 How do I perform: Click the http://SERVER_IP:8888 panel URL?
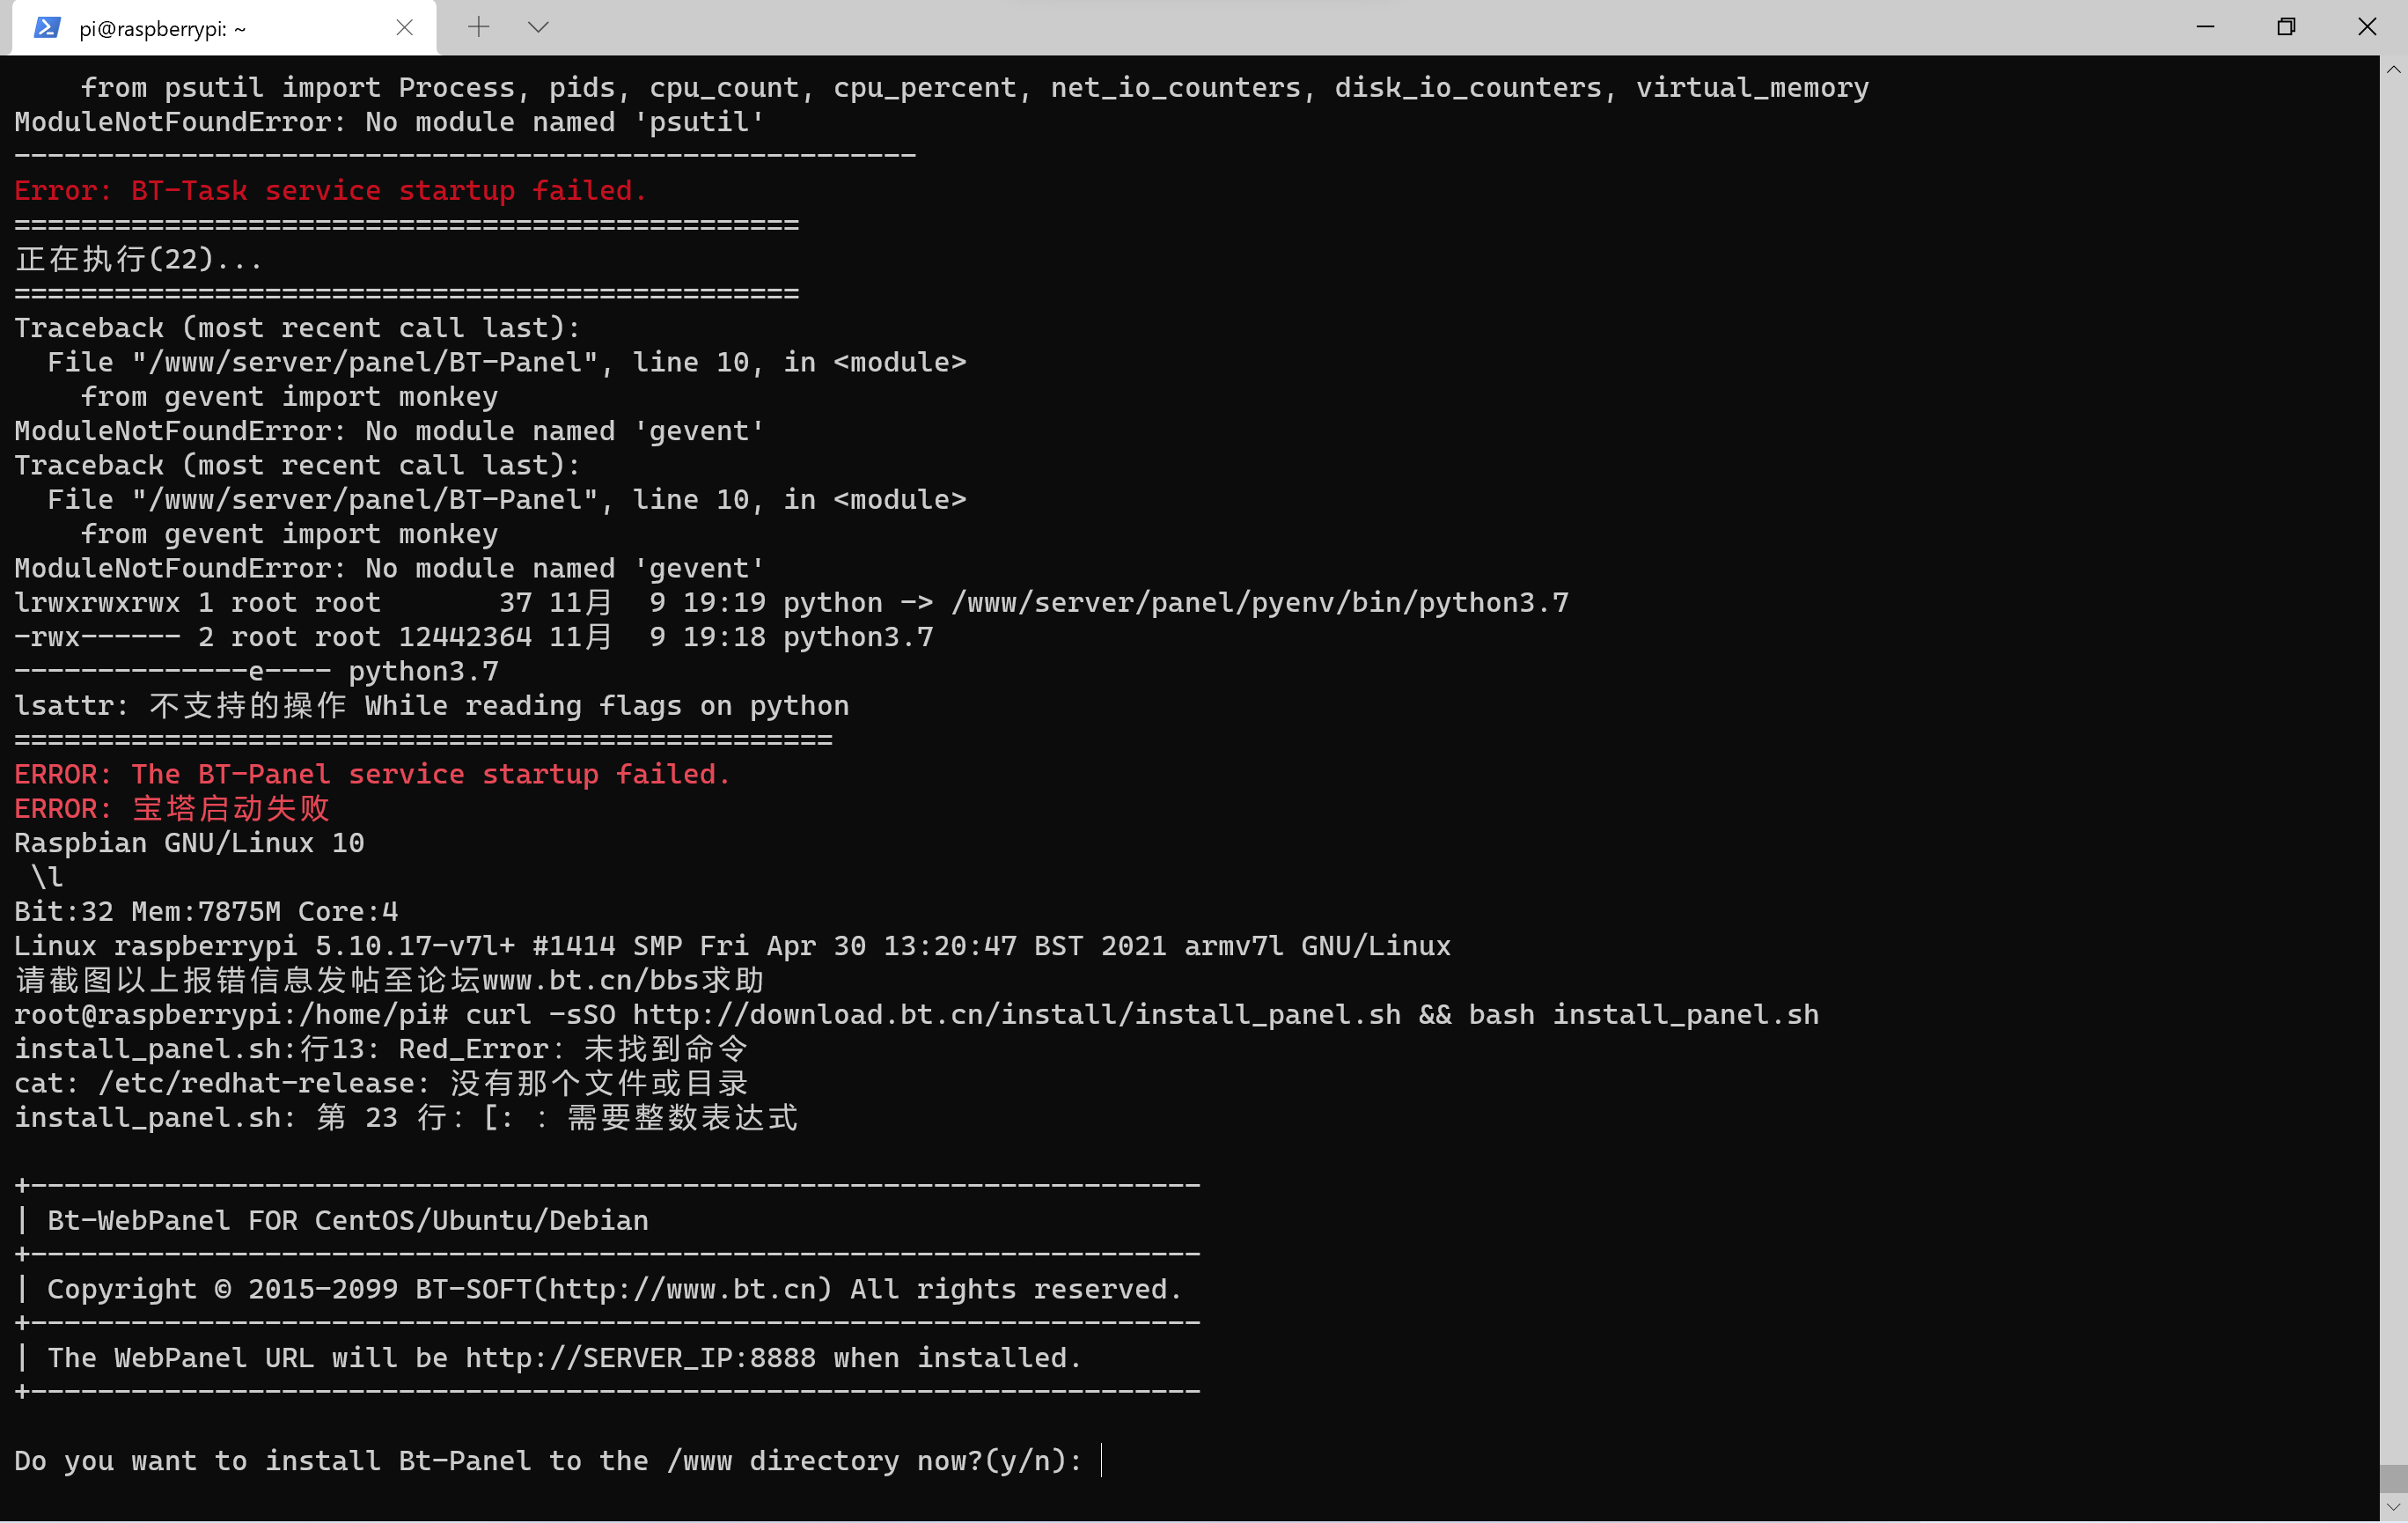pyautogui.click(x=640, y=1358)
